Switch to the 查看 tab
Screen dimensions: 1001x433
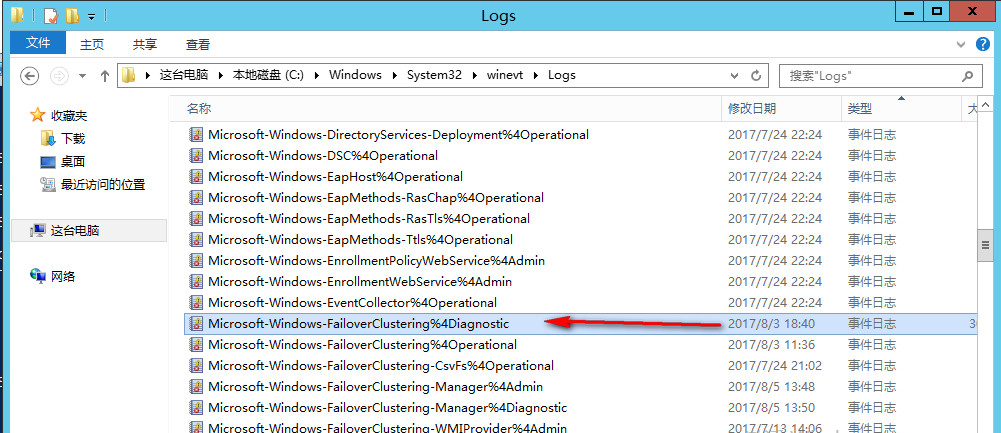point(198,45)
